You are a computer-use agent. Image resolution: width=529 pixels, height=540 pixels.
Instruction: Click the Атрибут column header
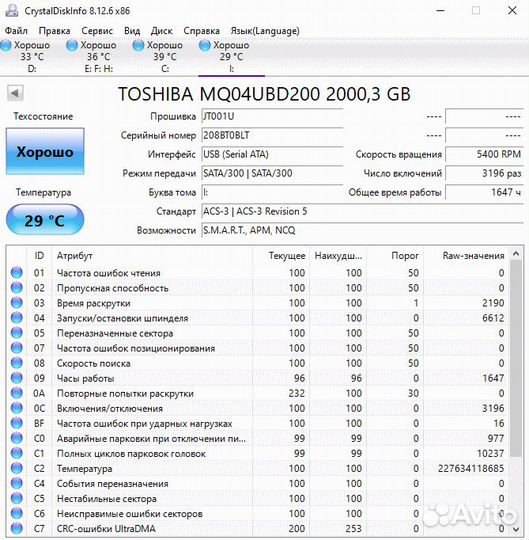152,256
